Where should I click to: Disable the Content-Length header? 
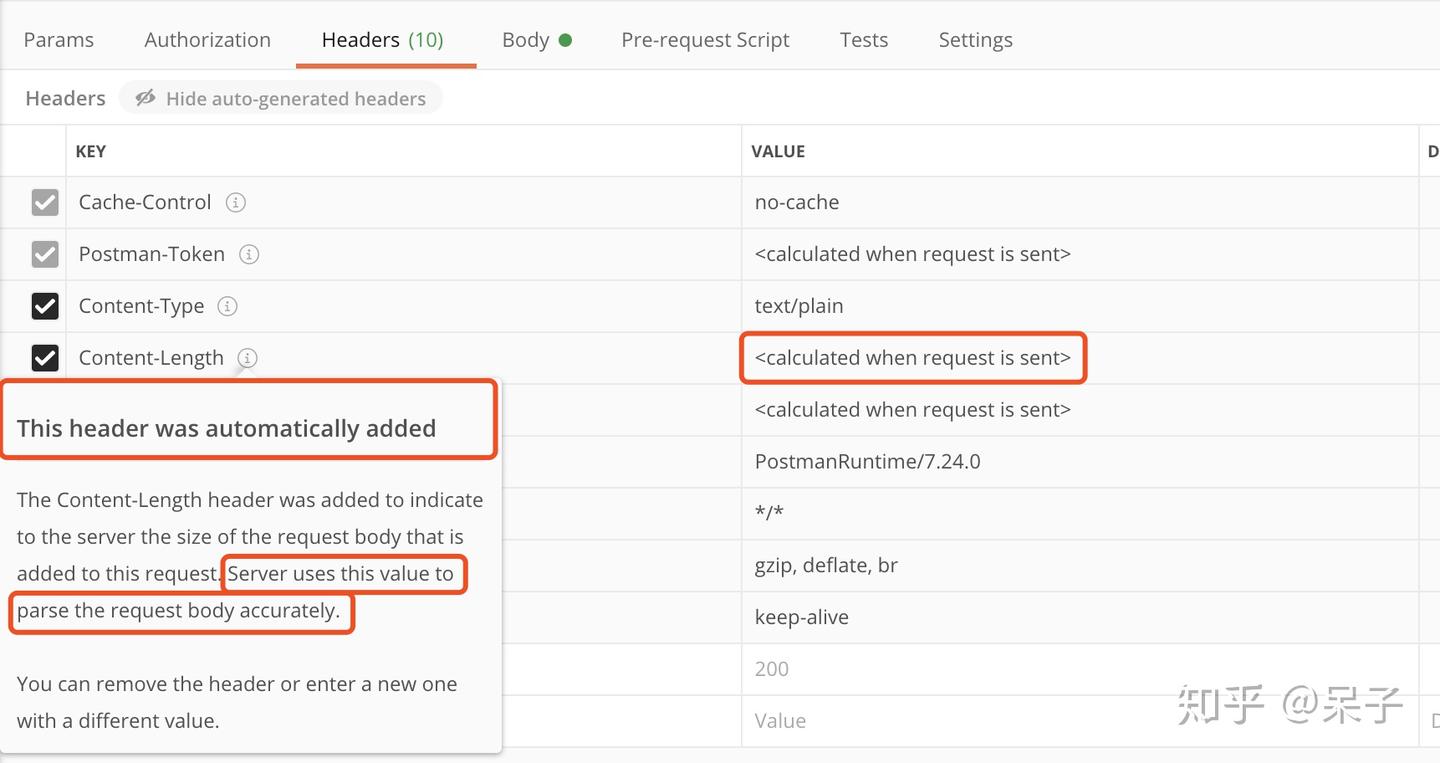click(x=45, y=358)
